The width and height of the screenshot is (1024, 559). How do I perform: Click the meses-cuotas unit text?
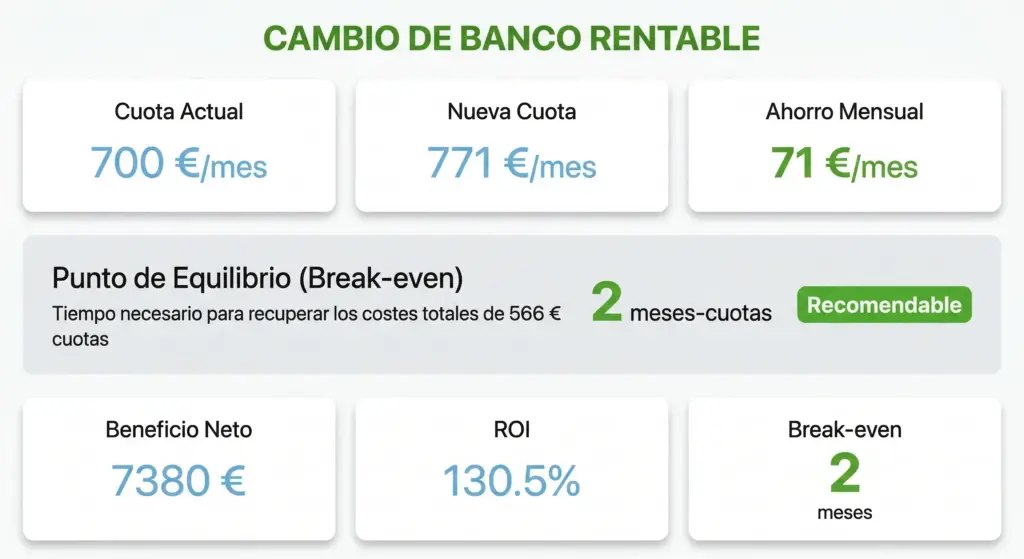[701, 313]
